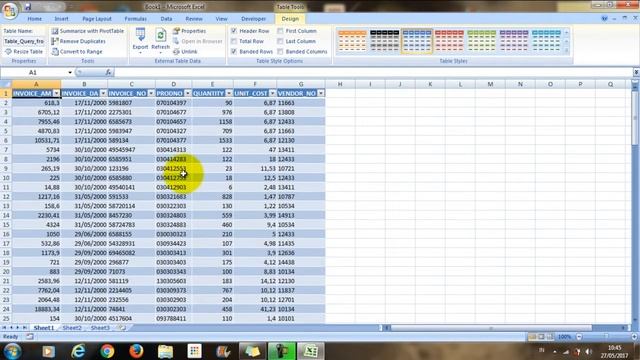Click the horizontal scrollbar thumb
The width and height of the screenshot is (640, 360).
[x=491, y=328]
